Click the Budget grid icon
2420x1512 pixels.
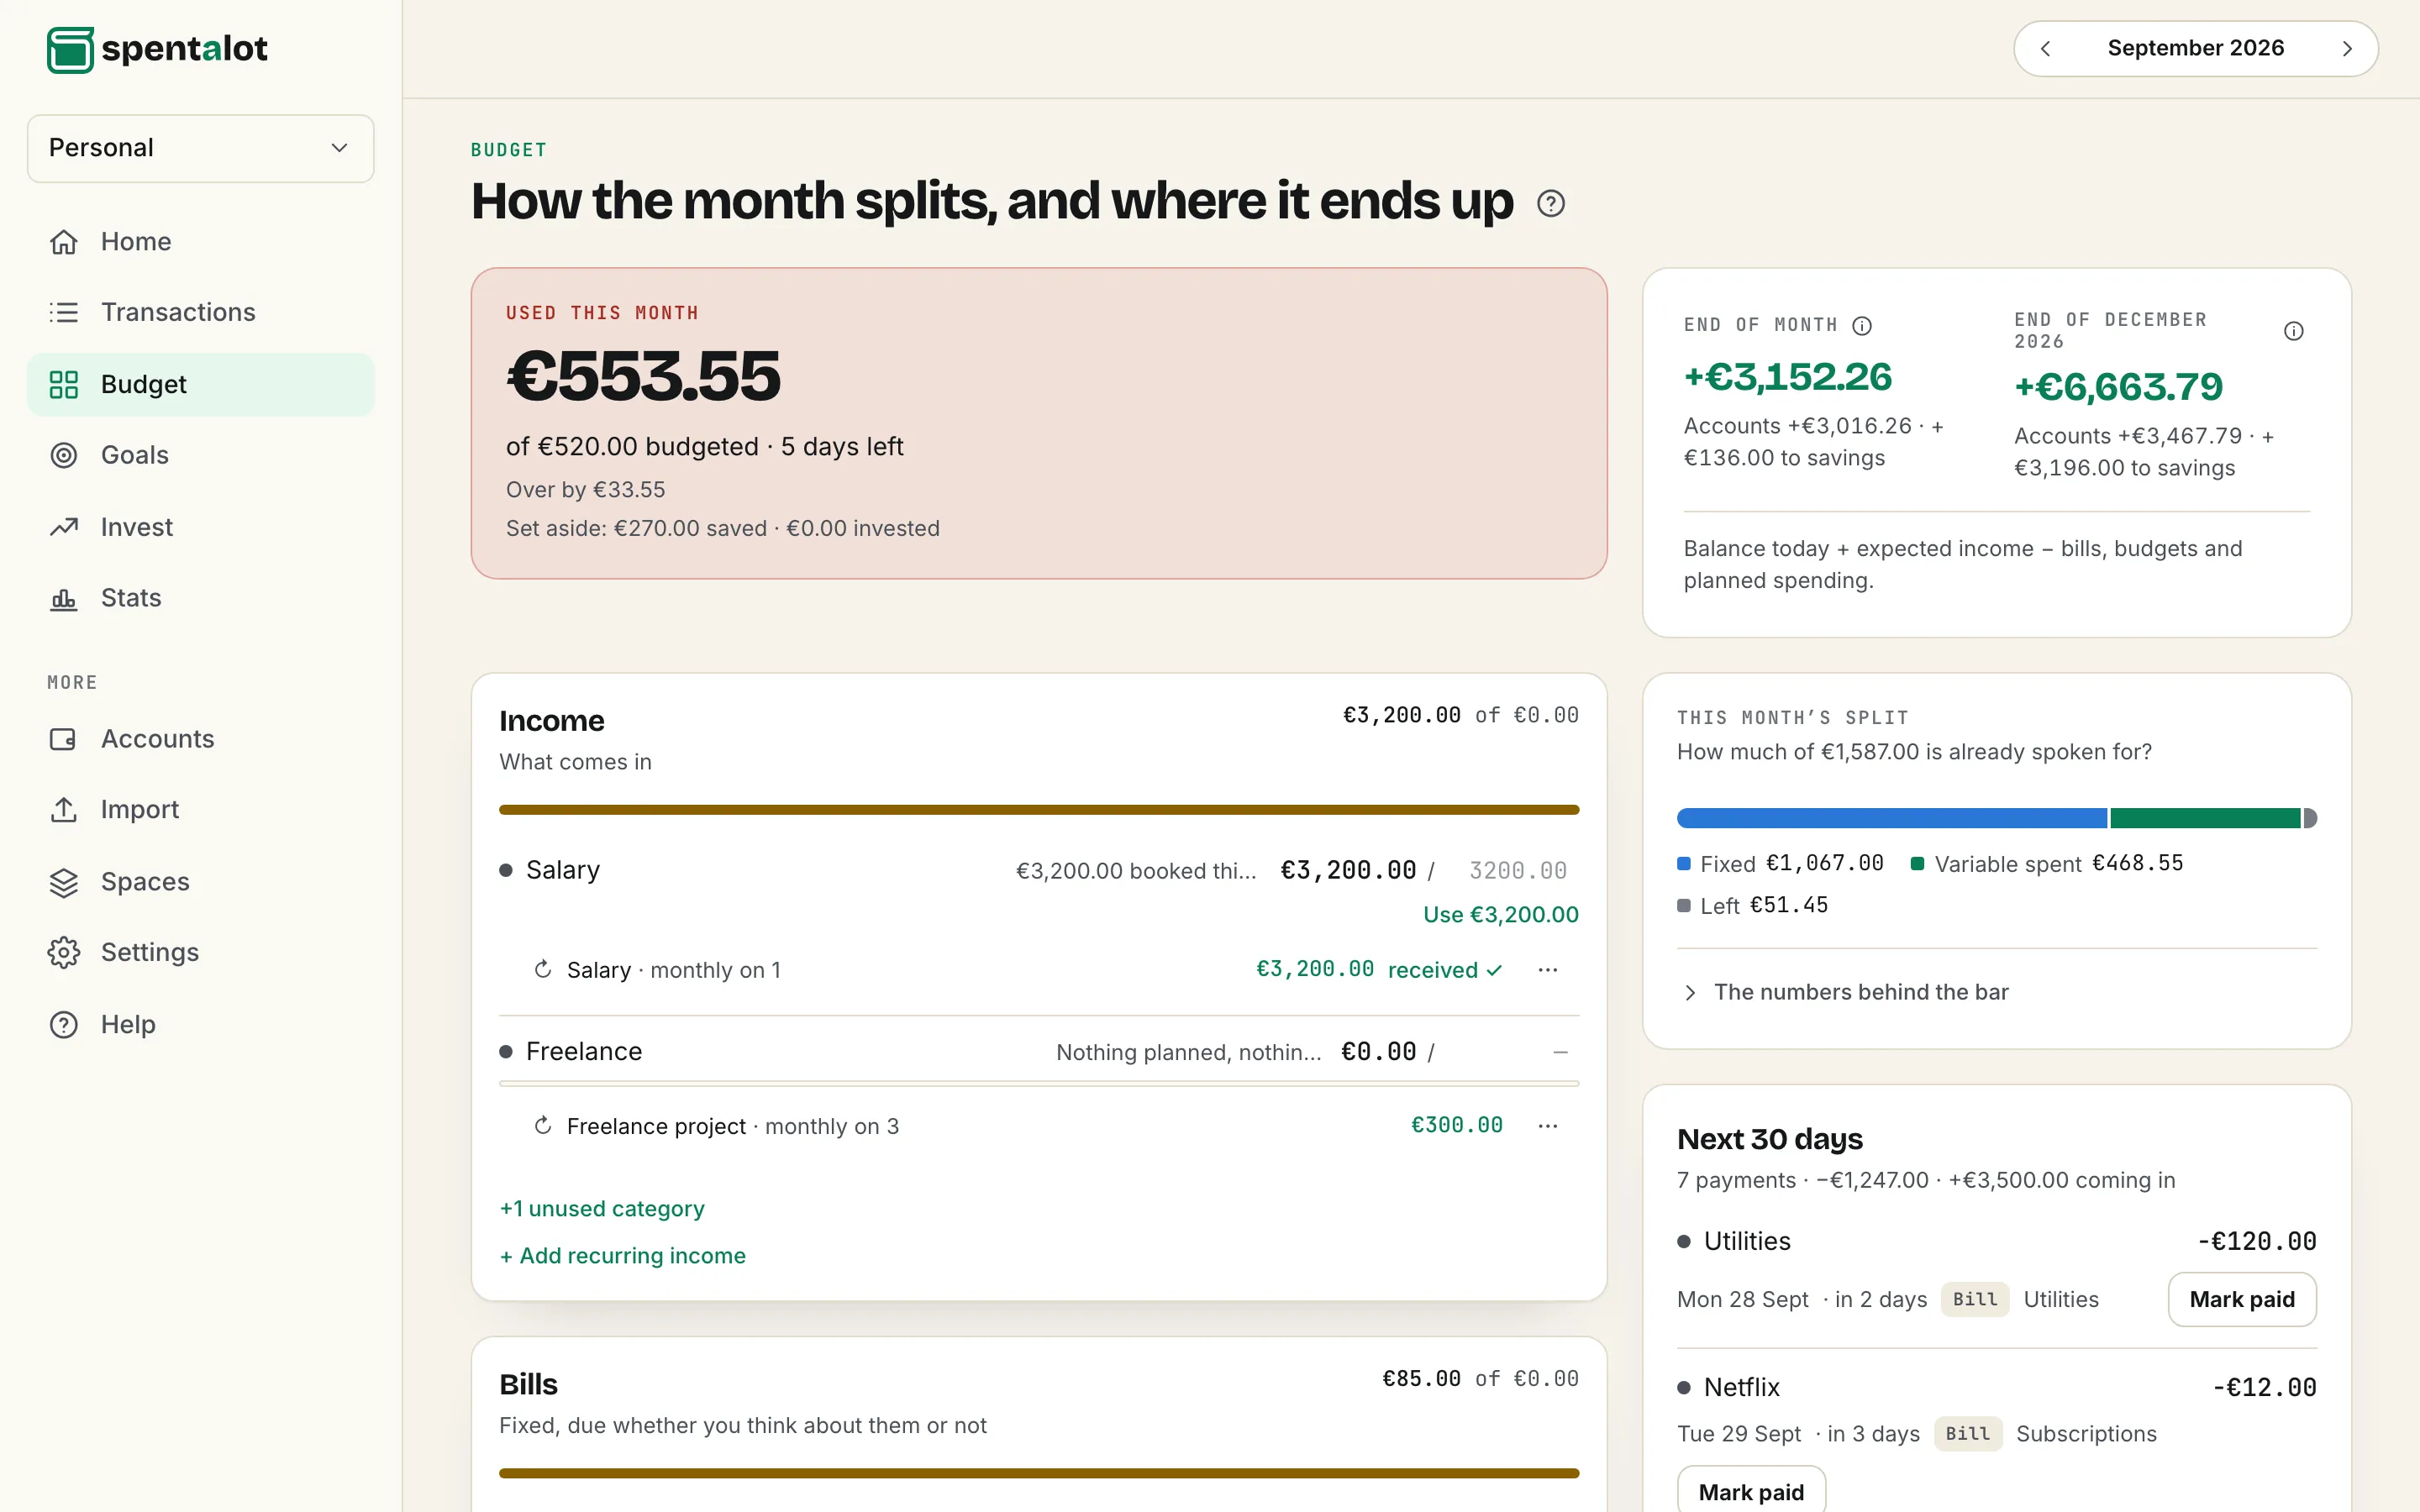64,384
